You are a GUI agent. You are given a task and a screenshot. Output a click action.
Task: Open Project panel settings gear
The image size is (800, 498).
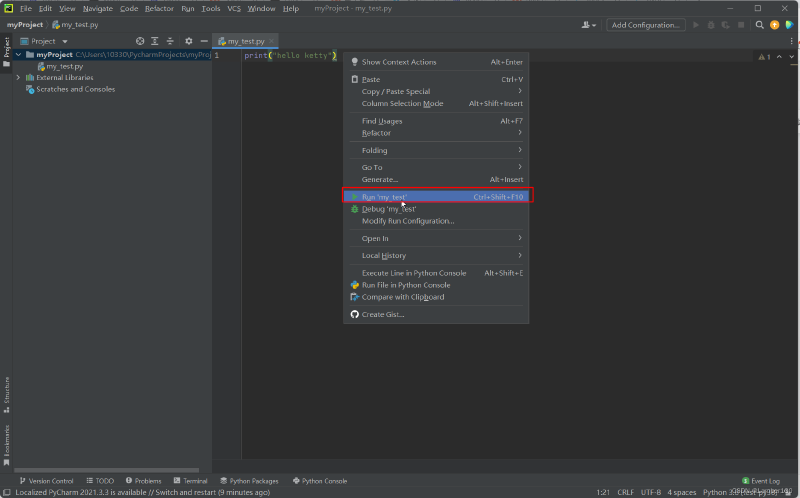[189, 41]
